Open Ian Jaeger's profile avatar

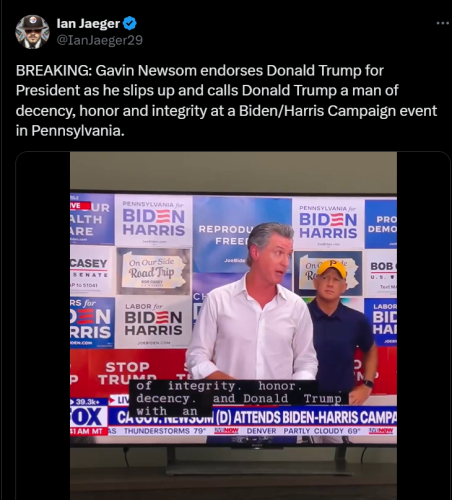tap(32, 32)
